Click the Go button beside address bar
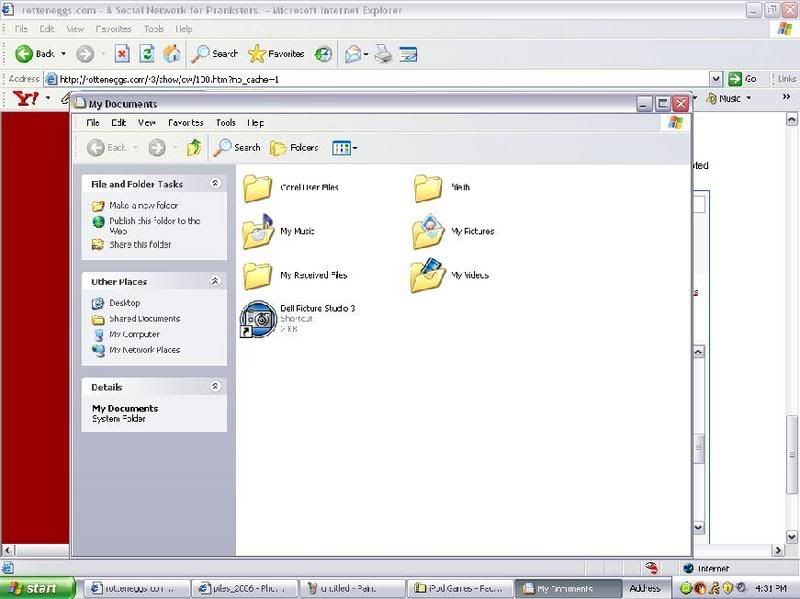This screenshot has height=599, width=800. tap(742, 79)
